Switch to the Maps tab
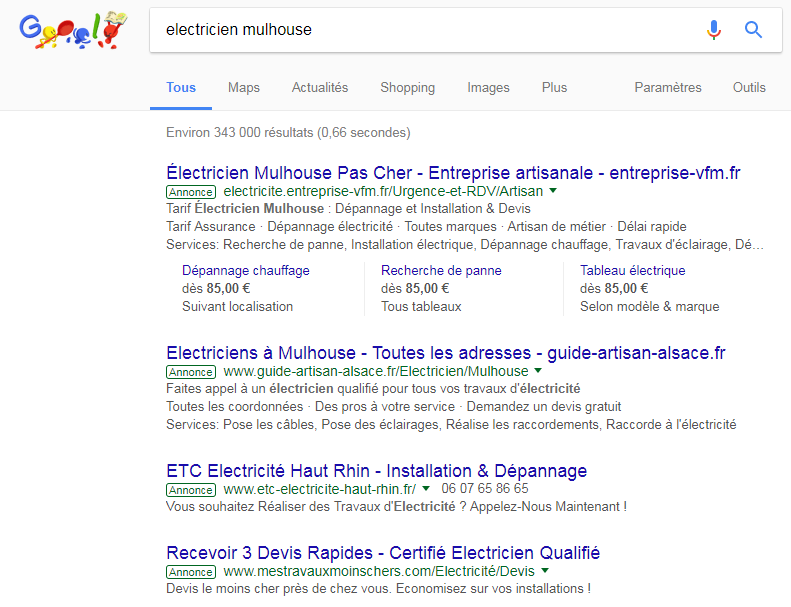791x607 pixels. coord(244,87)
